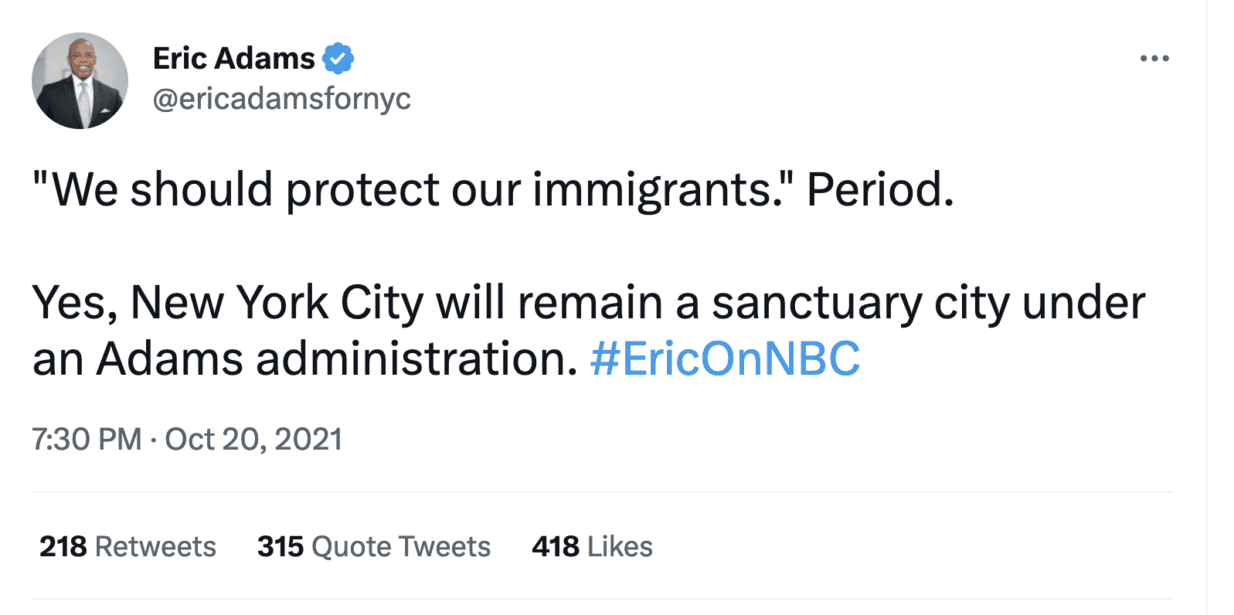This screenshot has height=615, width=1234.
Task: Open Eric Adams' profile photo
Action: point(80,80)
